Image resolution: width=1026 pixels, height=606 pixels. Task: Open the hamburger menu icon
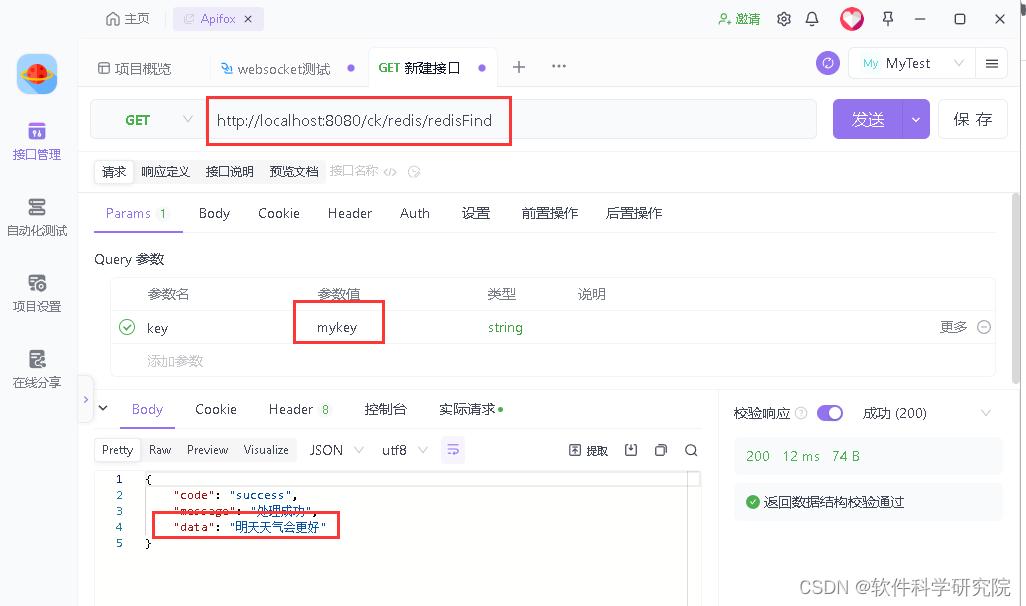[x=992, y=63]
